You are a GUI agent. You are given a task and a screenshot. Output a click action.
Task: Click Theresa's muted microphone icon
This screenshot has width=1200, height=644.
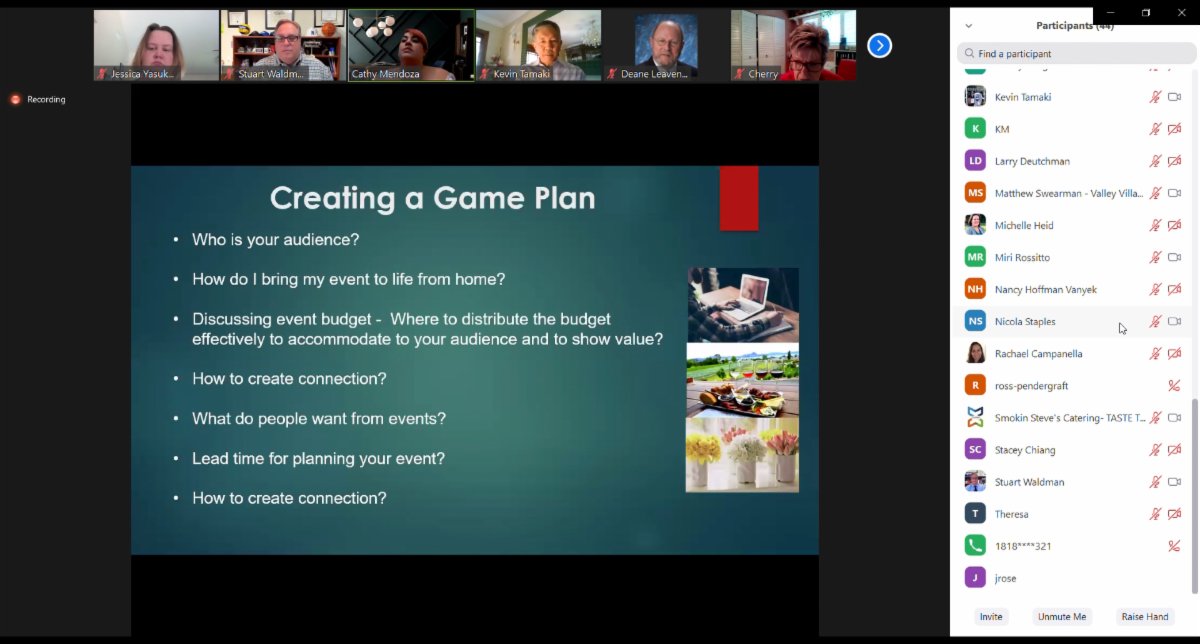click(1155, 513)
